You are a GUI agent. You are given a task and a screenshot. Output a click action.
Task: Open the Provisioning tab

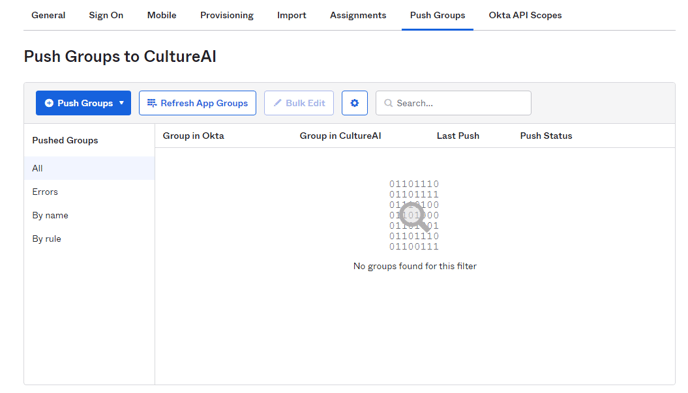coord(227,15)
